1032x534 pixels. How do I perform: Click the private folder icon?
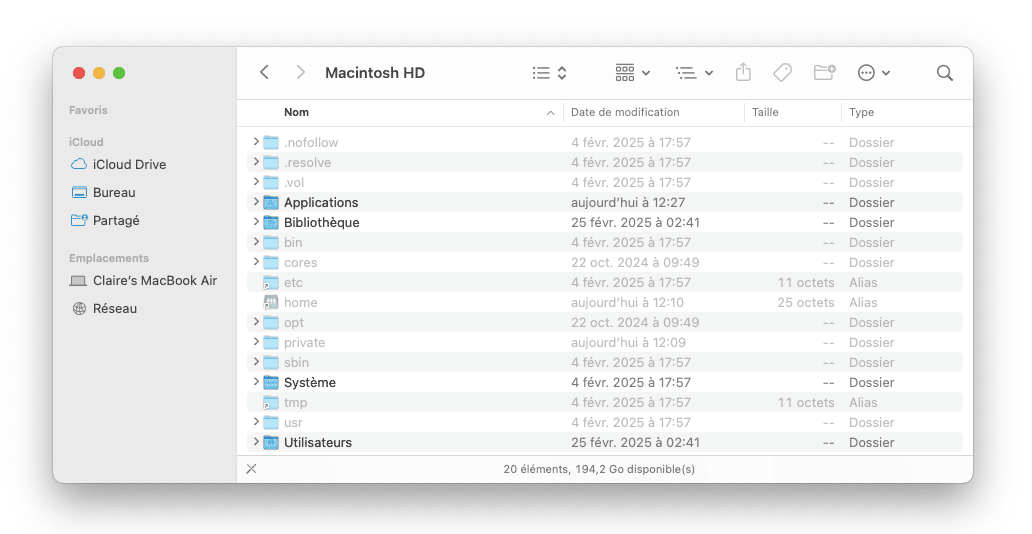[271, 342]
